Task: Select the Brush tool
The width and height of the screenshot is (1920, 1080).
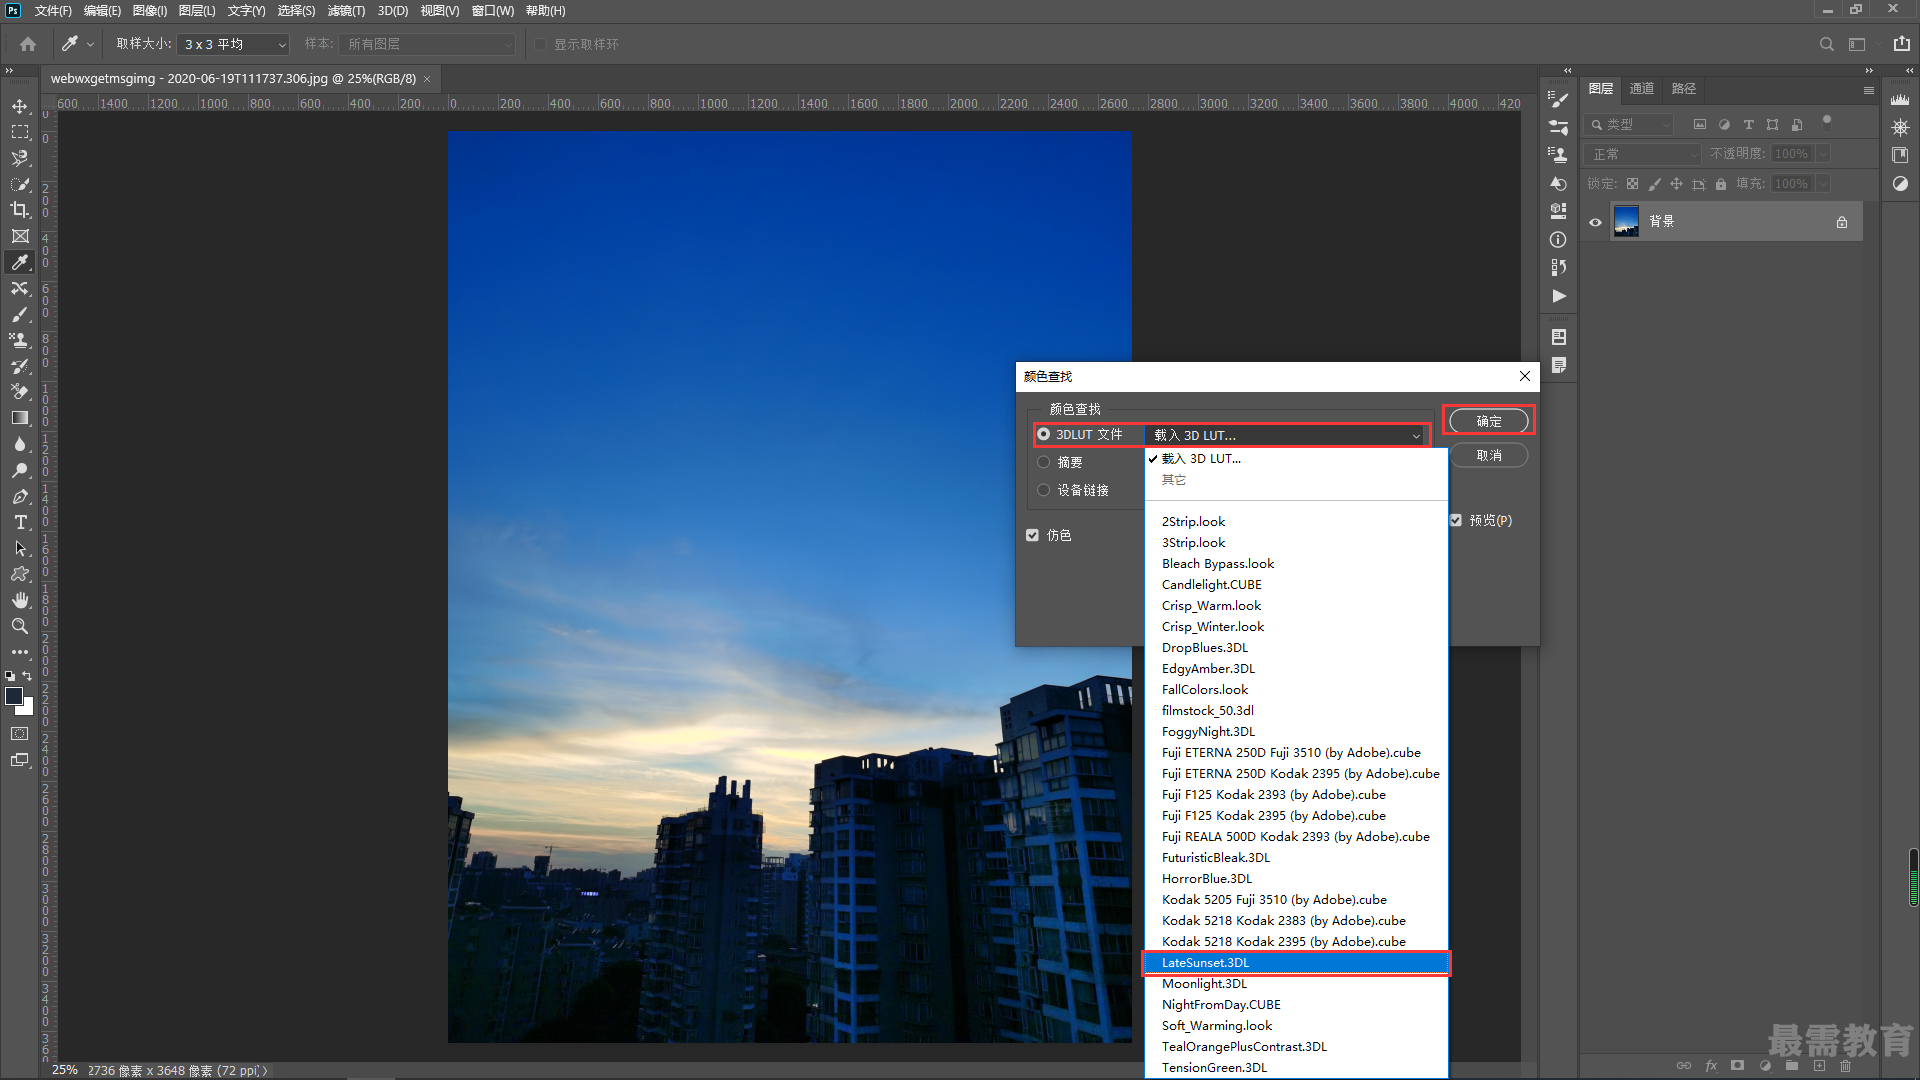Action: pos(20,314)
